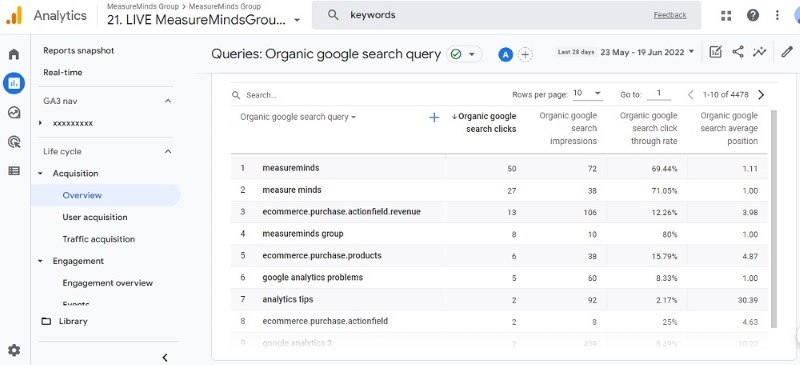This screenshot has width=800, height=365.
Task: Collapse the Acquisition group
Action: point(40,174)
